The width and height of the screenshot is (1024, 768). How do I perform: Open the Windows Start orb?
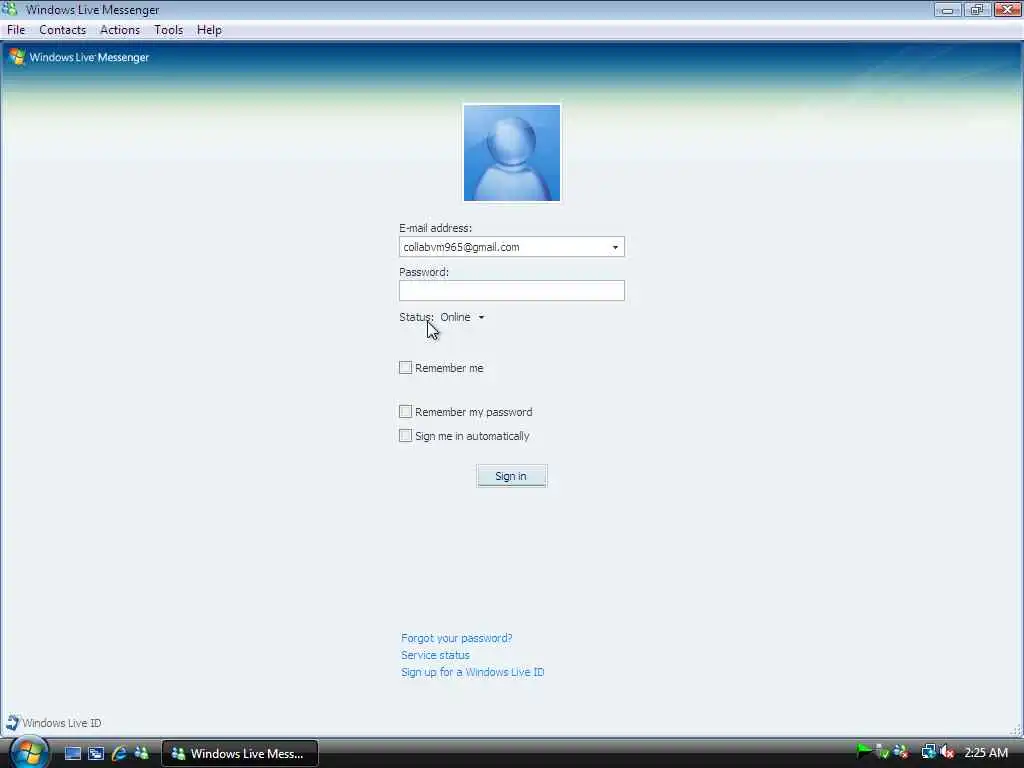(x=27, y=752)
